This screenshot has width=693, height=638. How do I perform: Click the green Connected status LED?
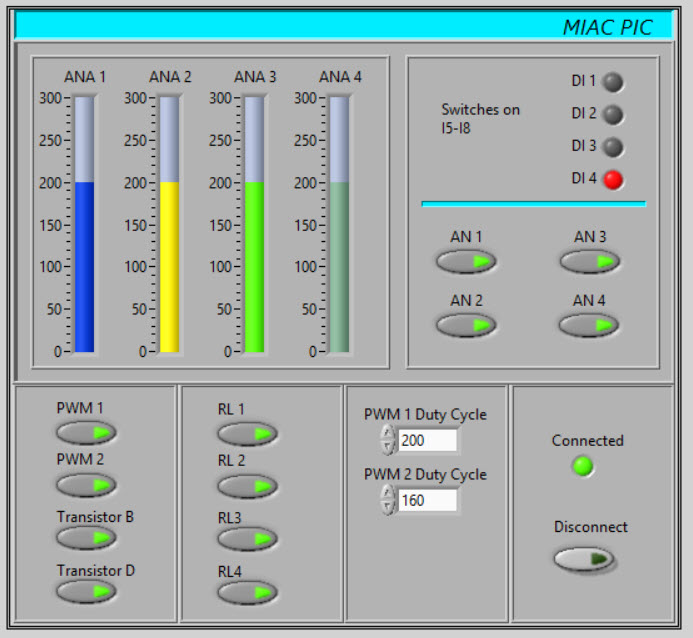point(583,466)
